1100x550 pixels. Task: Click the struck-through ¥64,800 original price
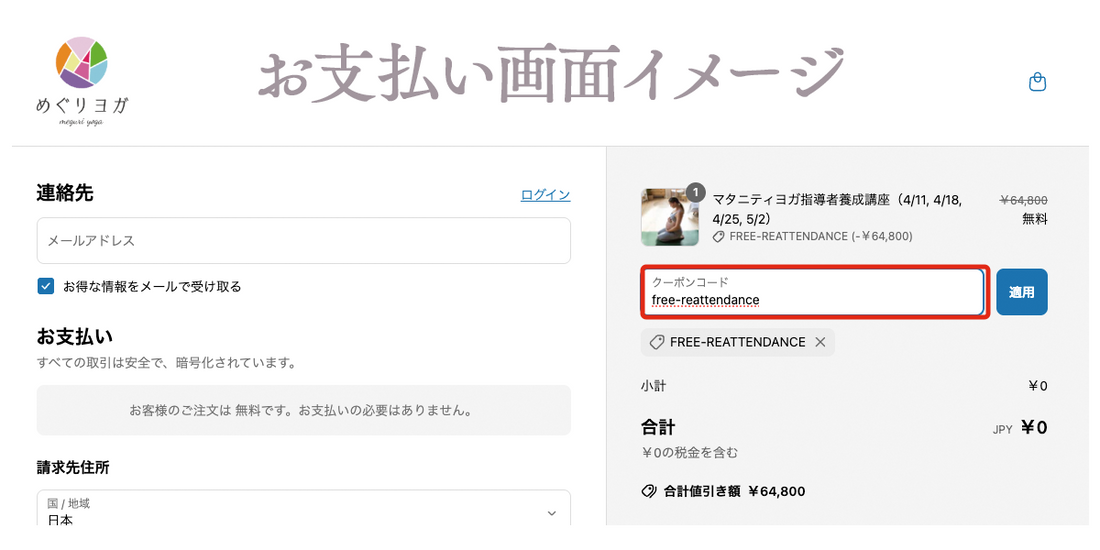point(1023,200)
